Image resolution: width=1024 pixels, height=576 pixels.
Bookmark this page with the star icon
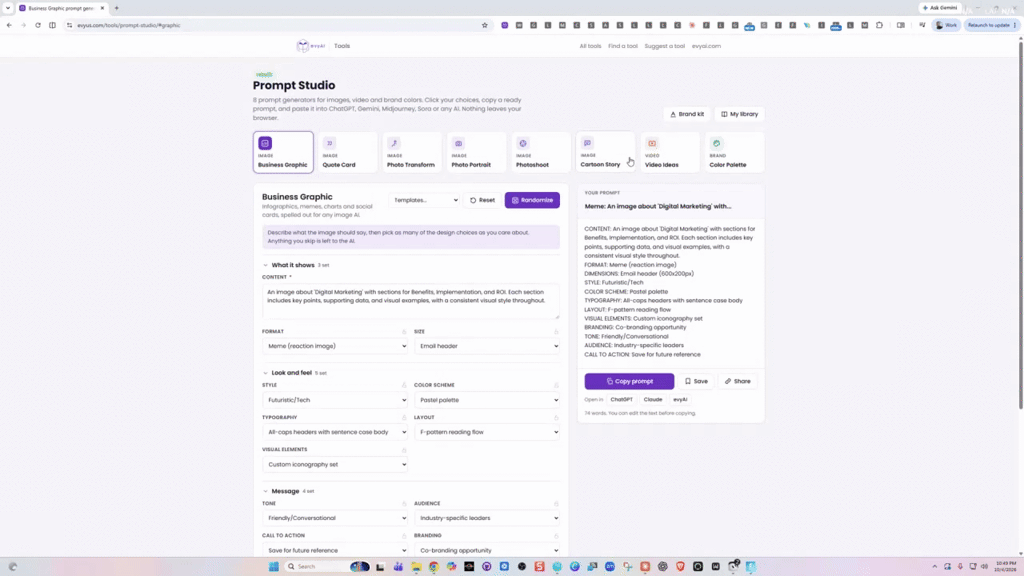485,25
